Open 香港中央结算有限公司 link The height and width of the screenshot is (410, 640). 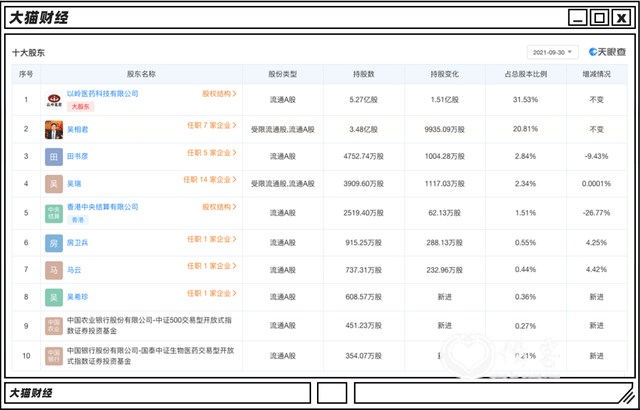point(102,207)
